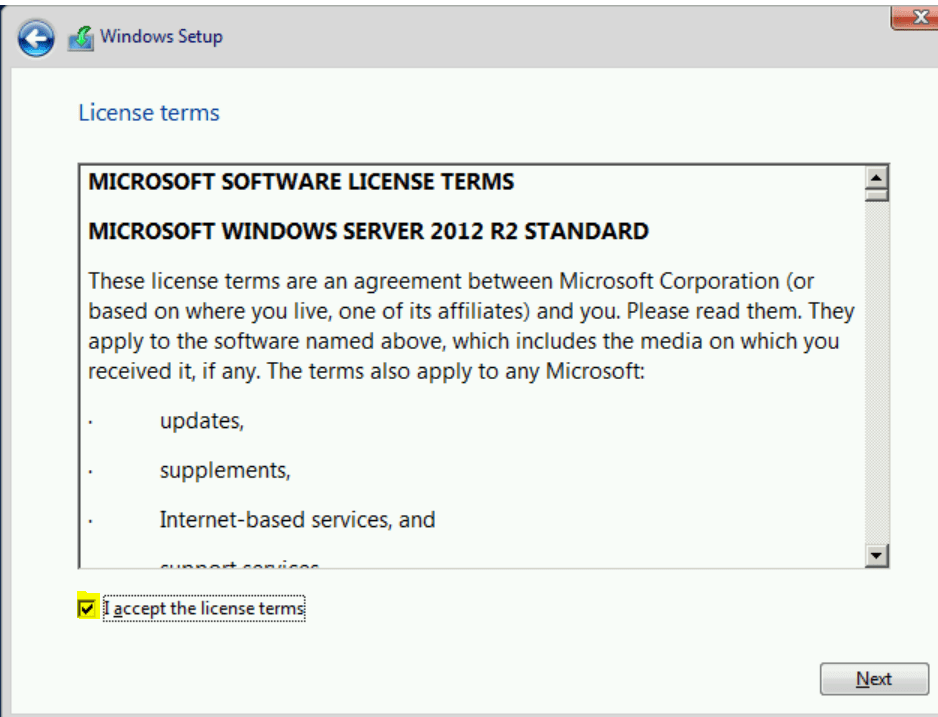
Task: Close the Windows Setup window
Action: [915, 16]
